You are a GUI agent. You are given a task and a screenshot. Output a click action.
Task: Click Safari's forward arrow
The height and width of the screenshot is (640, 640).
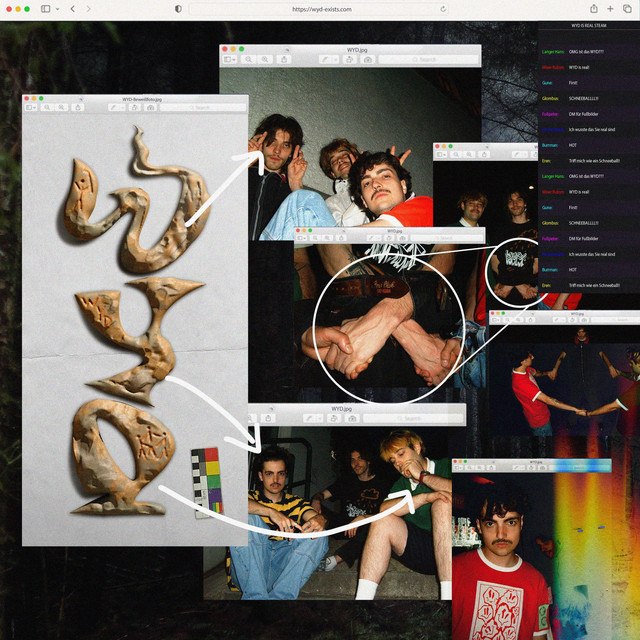click(x=88, y=8)
